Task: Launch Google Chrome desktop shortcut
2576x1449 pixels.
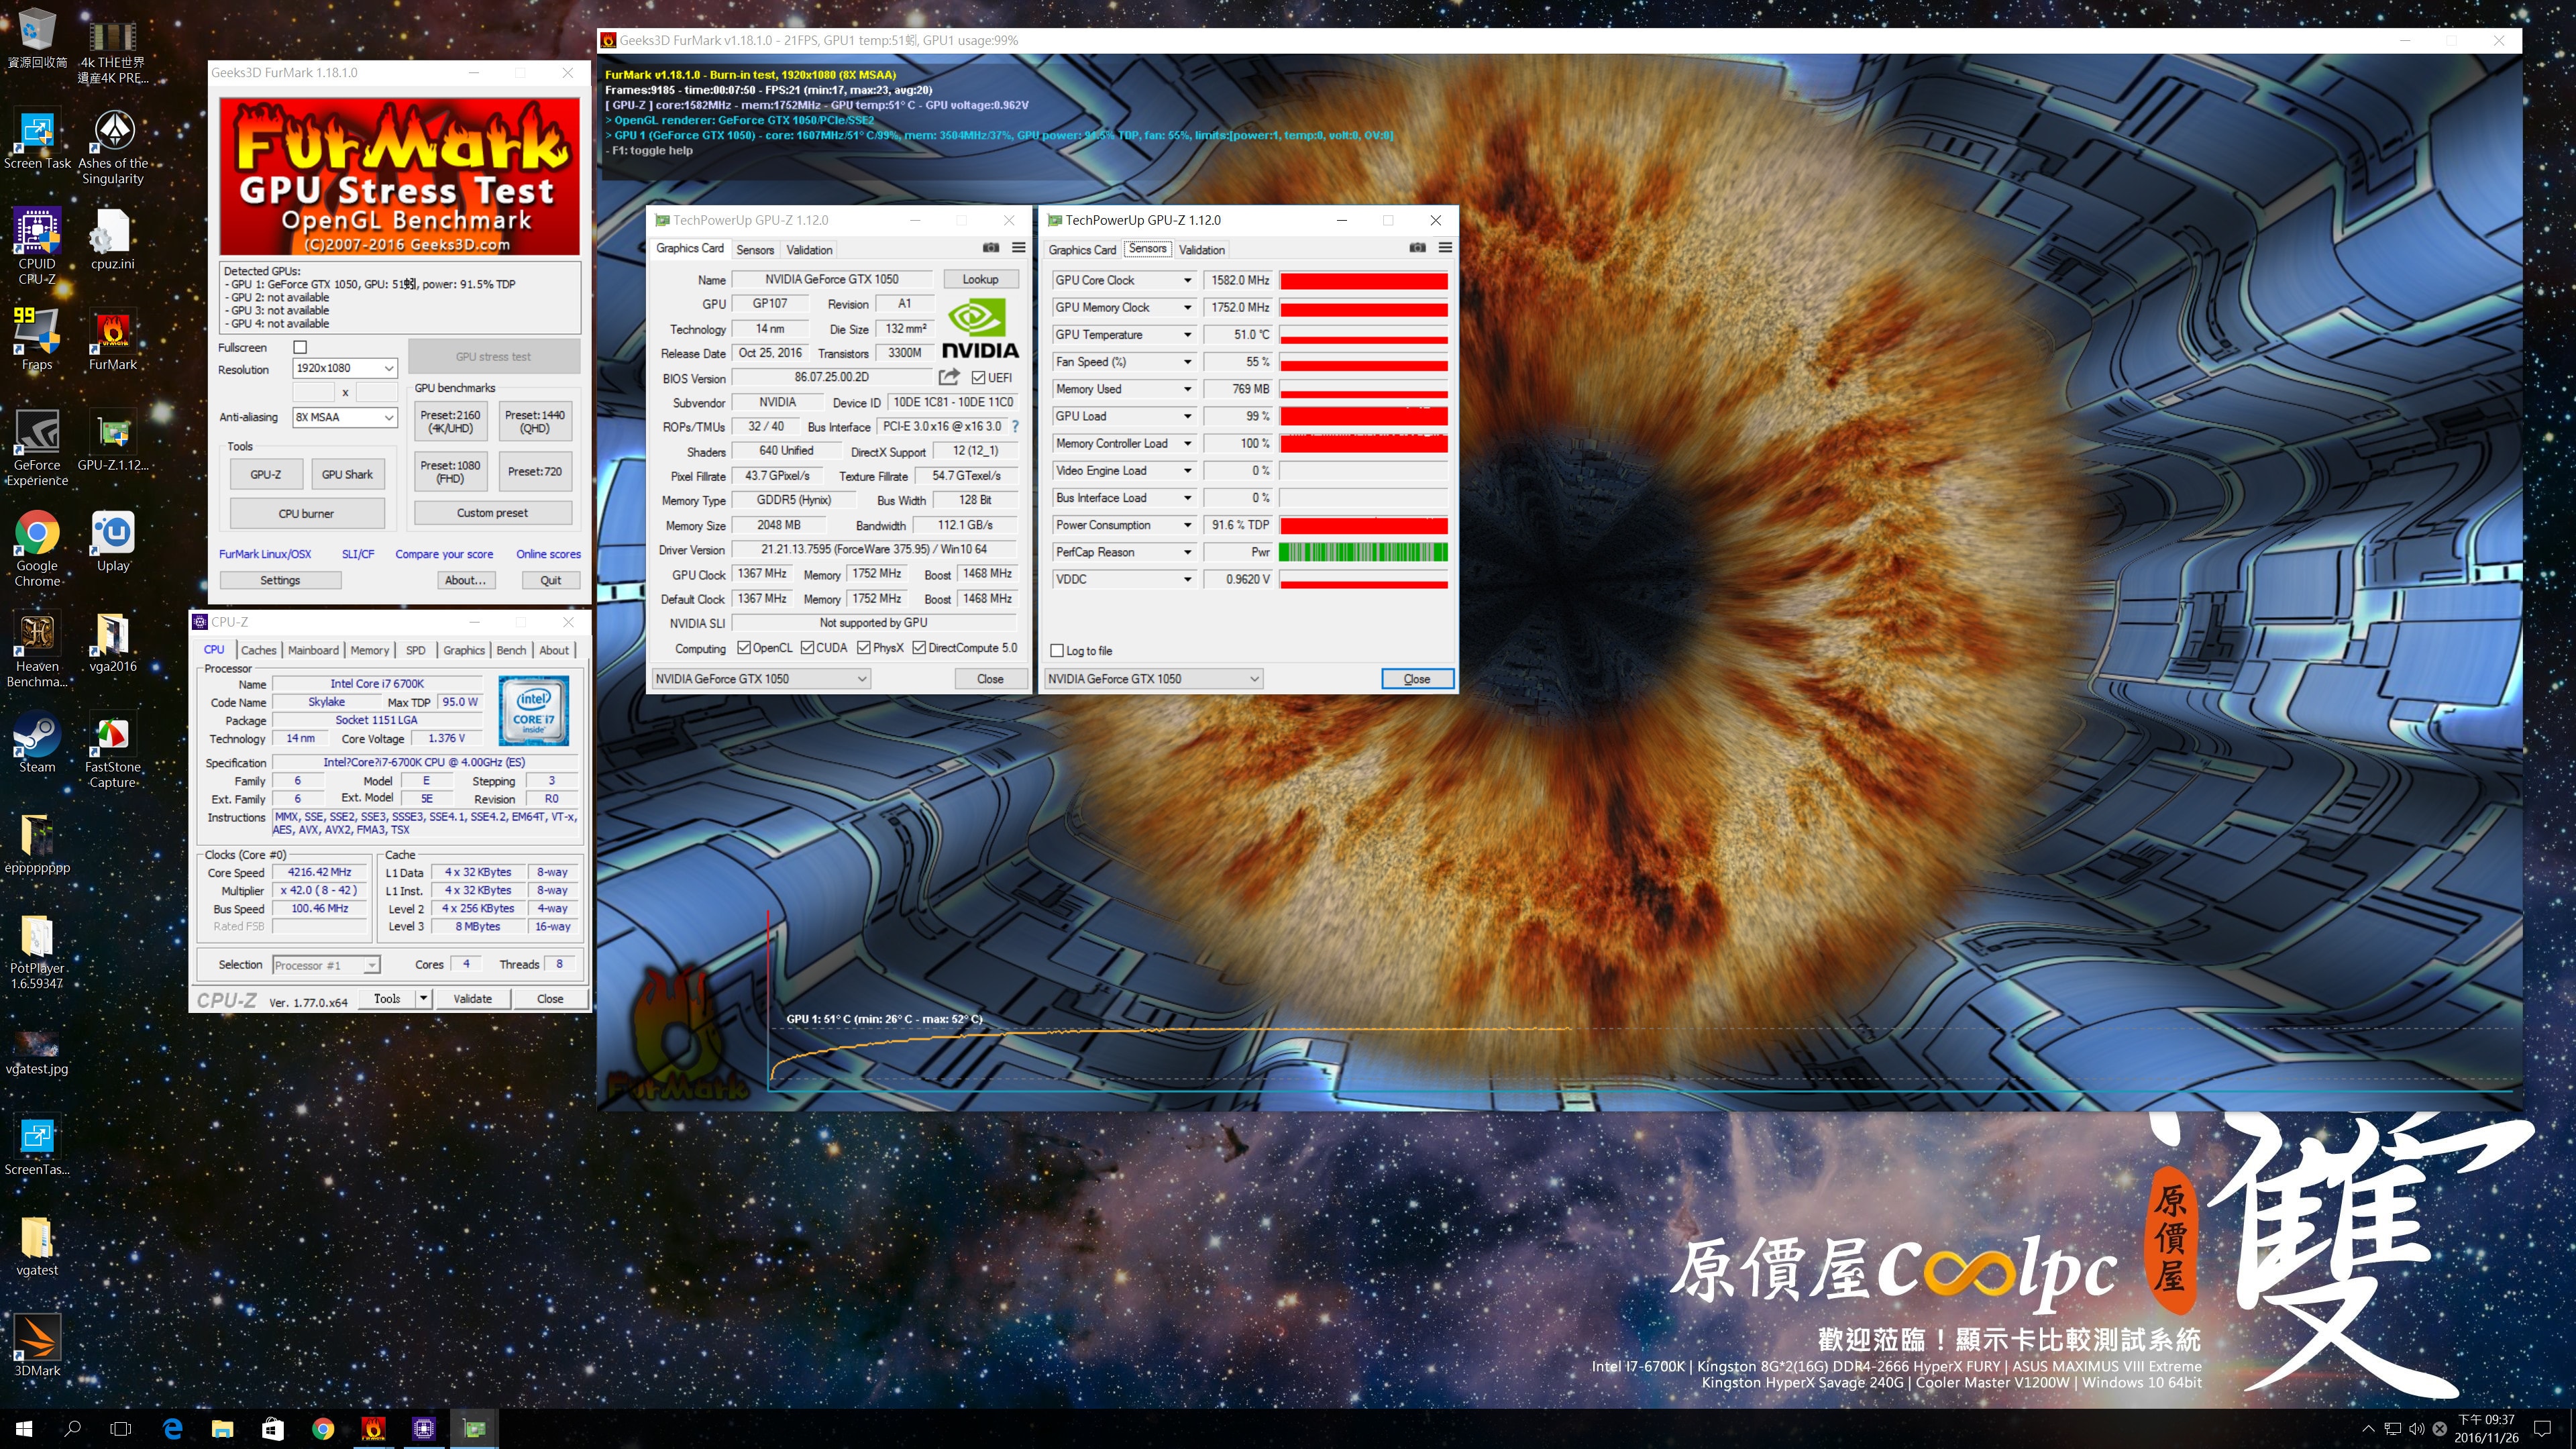Action: [x=37, y=547]
